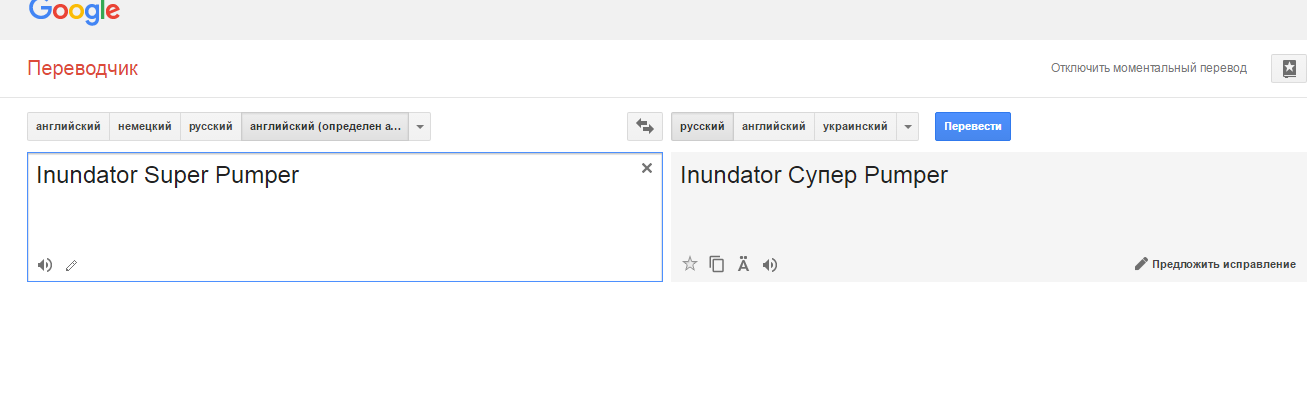
Task: Select German as source language
Action: pyautogui.click(x=144, y=127)
